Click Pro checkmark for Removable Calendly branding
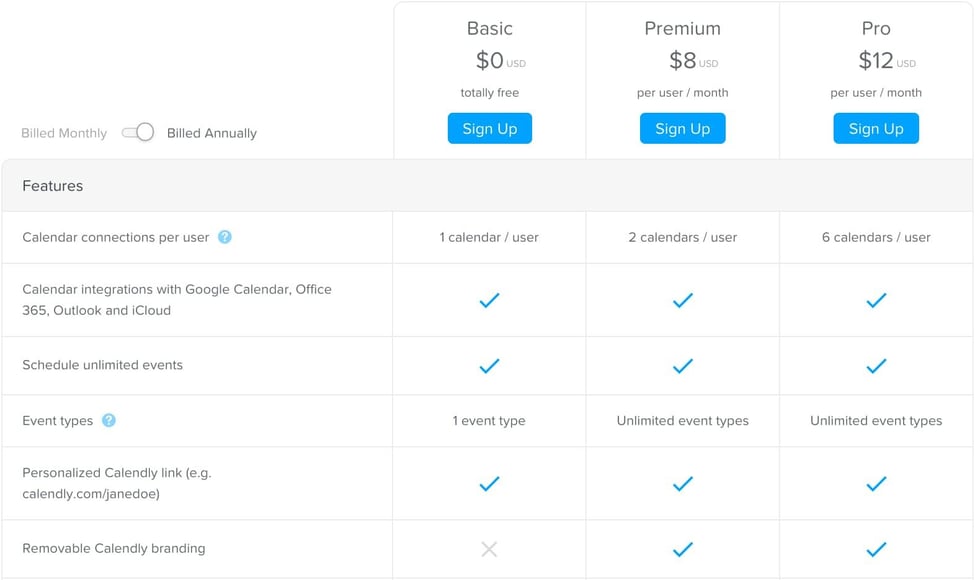This screenshot has width=975, height=580. (876, 549)
